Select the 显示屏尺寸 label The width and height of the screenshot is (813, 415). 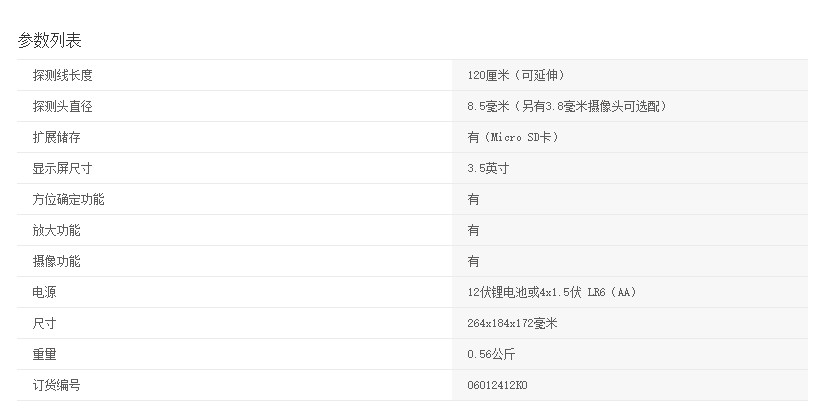[63, 168]
